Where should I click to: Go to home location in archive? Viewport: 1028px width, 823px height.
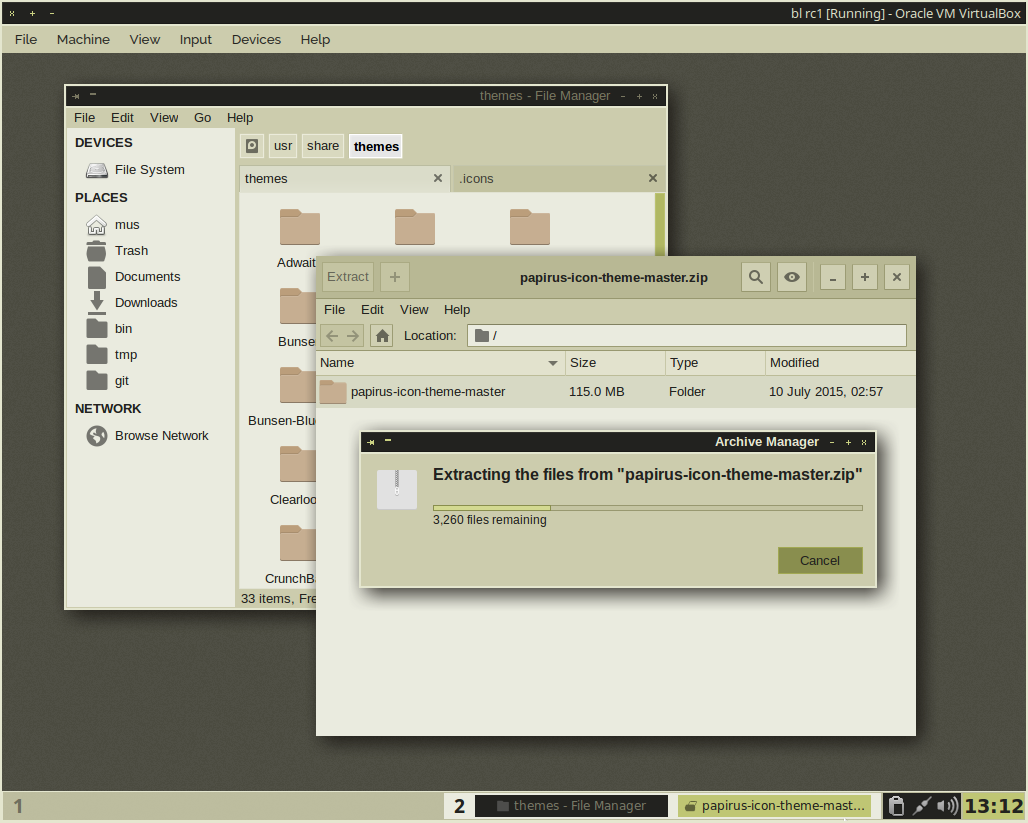[382, 336]
